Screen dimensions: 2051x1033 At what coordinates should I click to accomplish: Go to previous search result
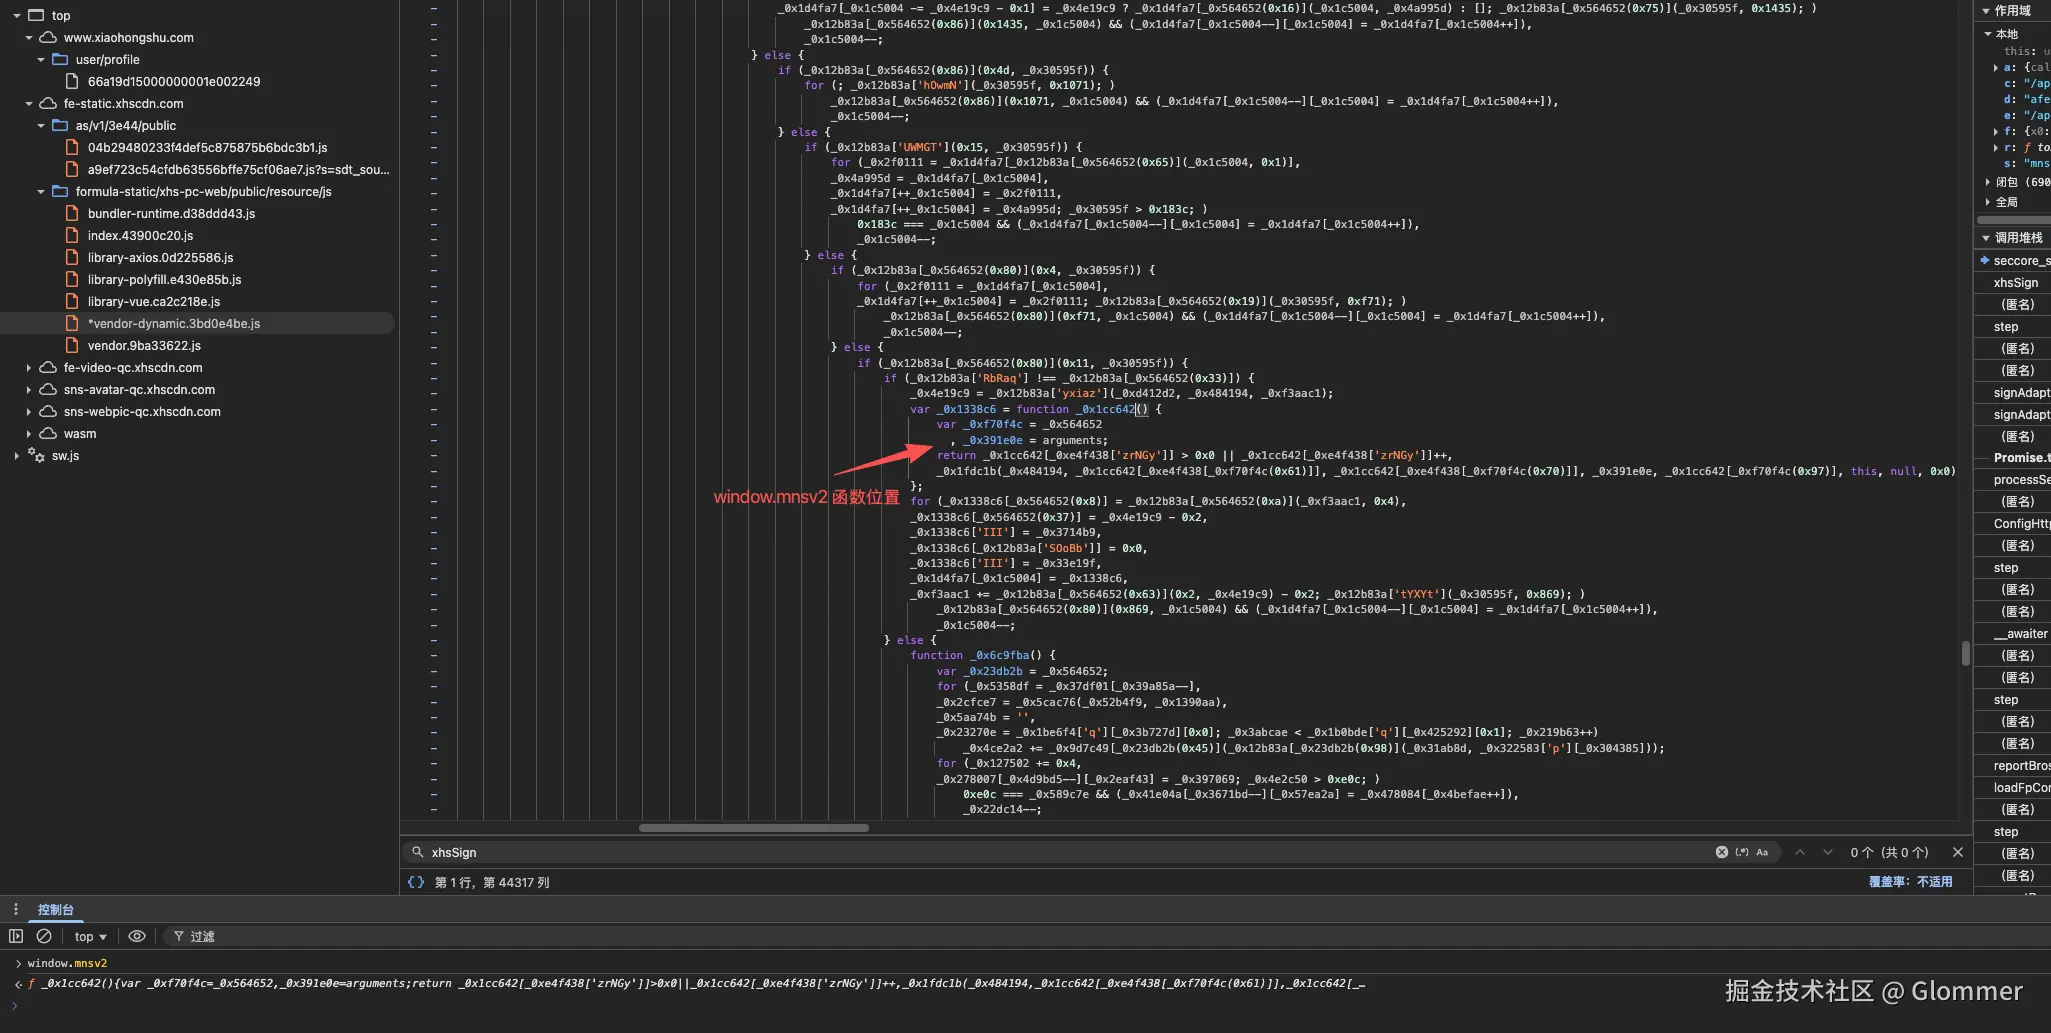point(1800,852)
